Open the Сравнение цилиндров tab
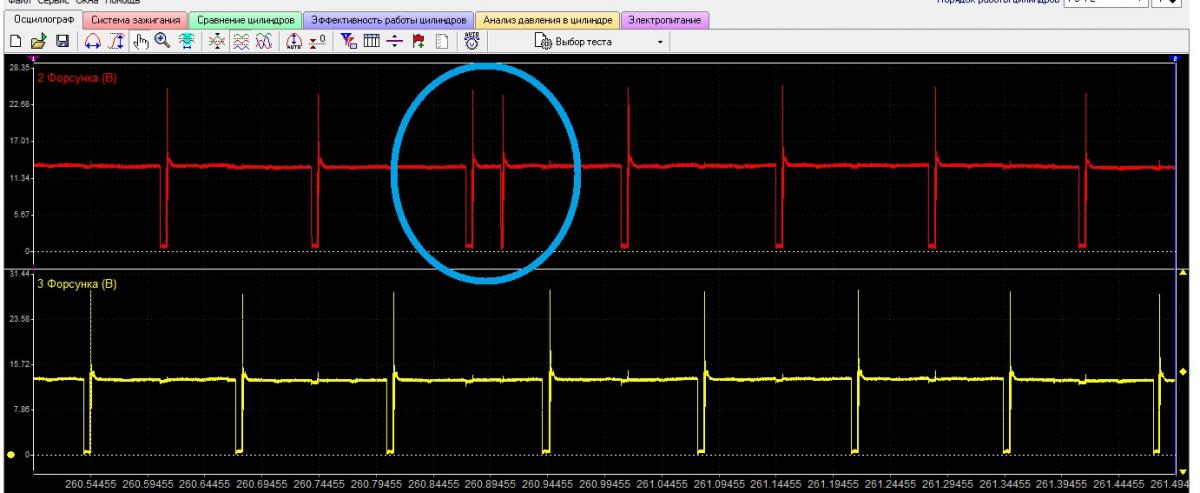This screenshot has height=493, width=1200. pyautogui.click(x=245, y=19)
